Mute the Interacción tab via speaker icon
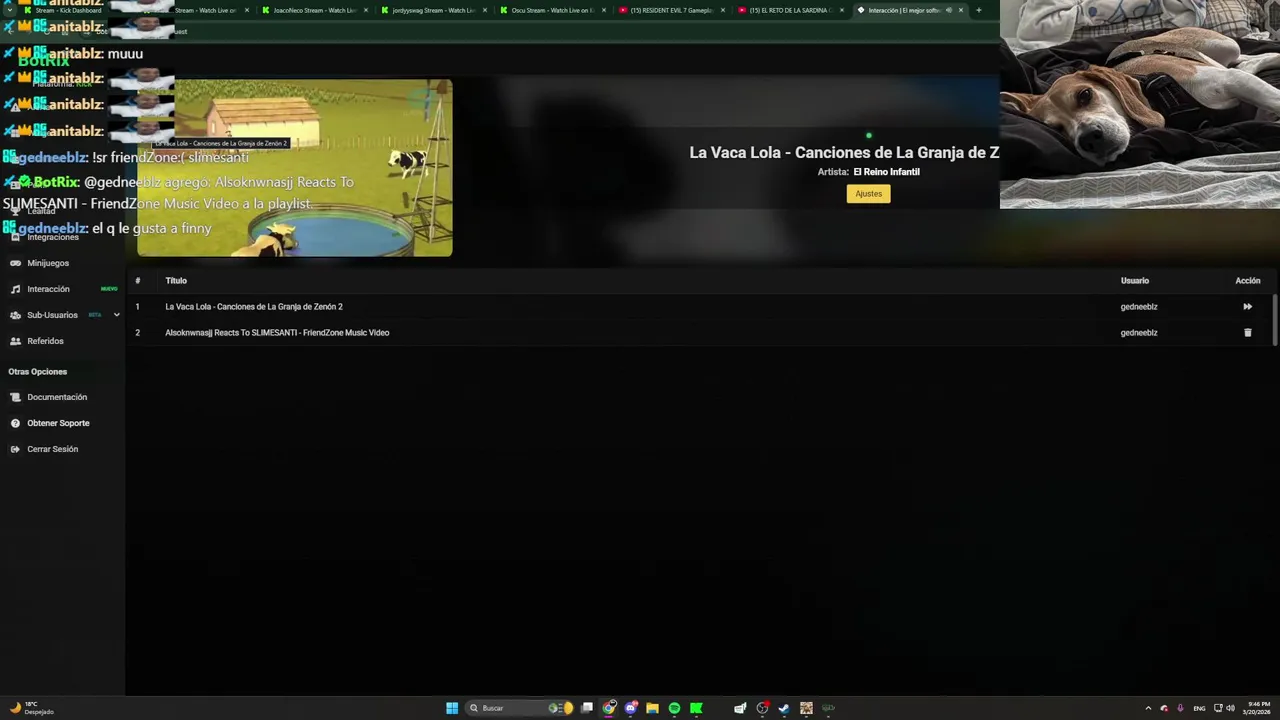 [949, 10]
